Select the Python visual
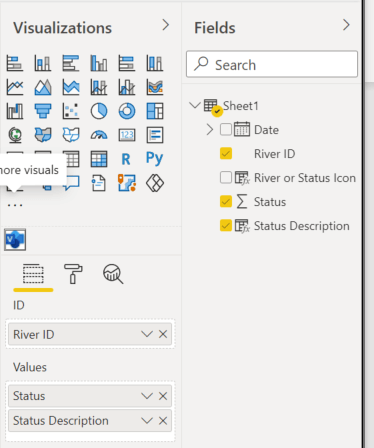 click(155, 158)
